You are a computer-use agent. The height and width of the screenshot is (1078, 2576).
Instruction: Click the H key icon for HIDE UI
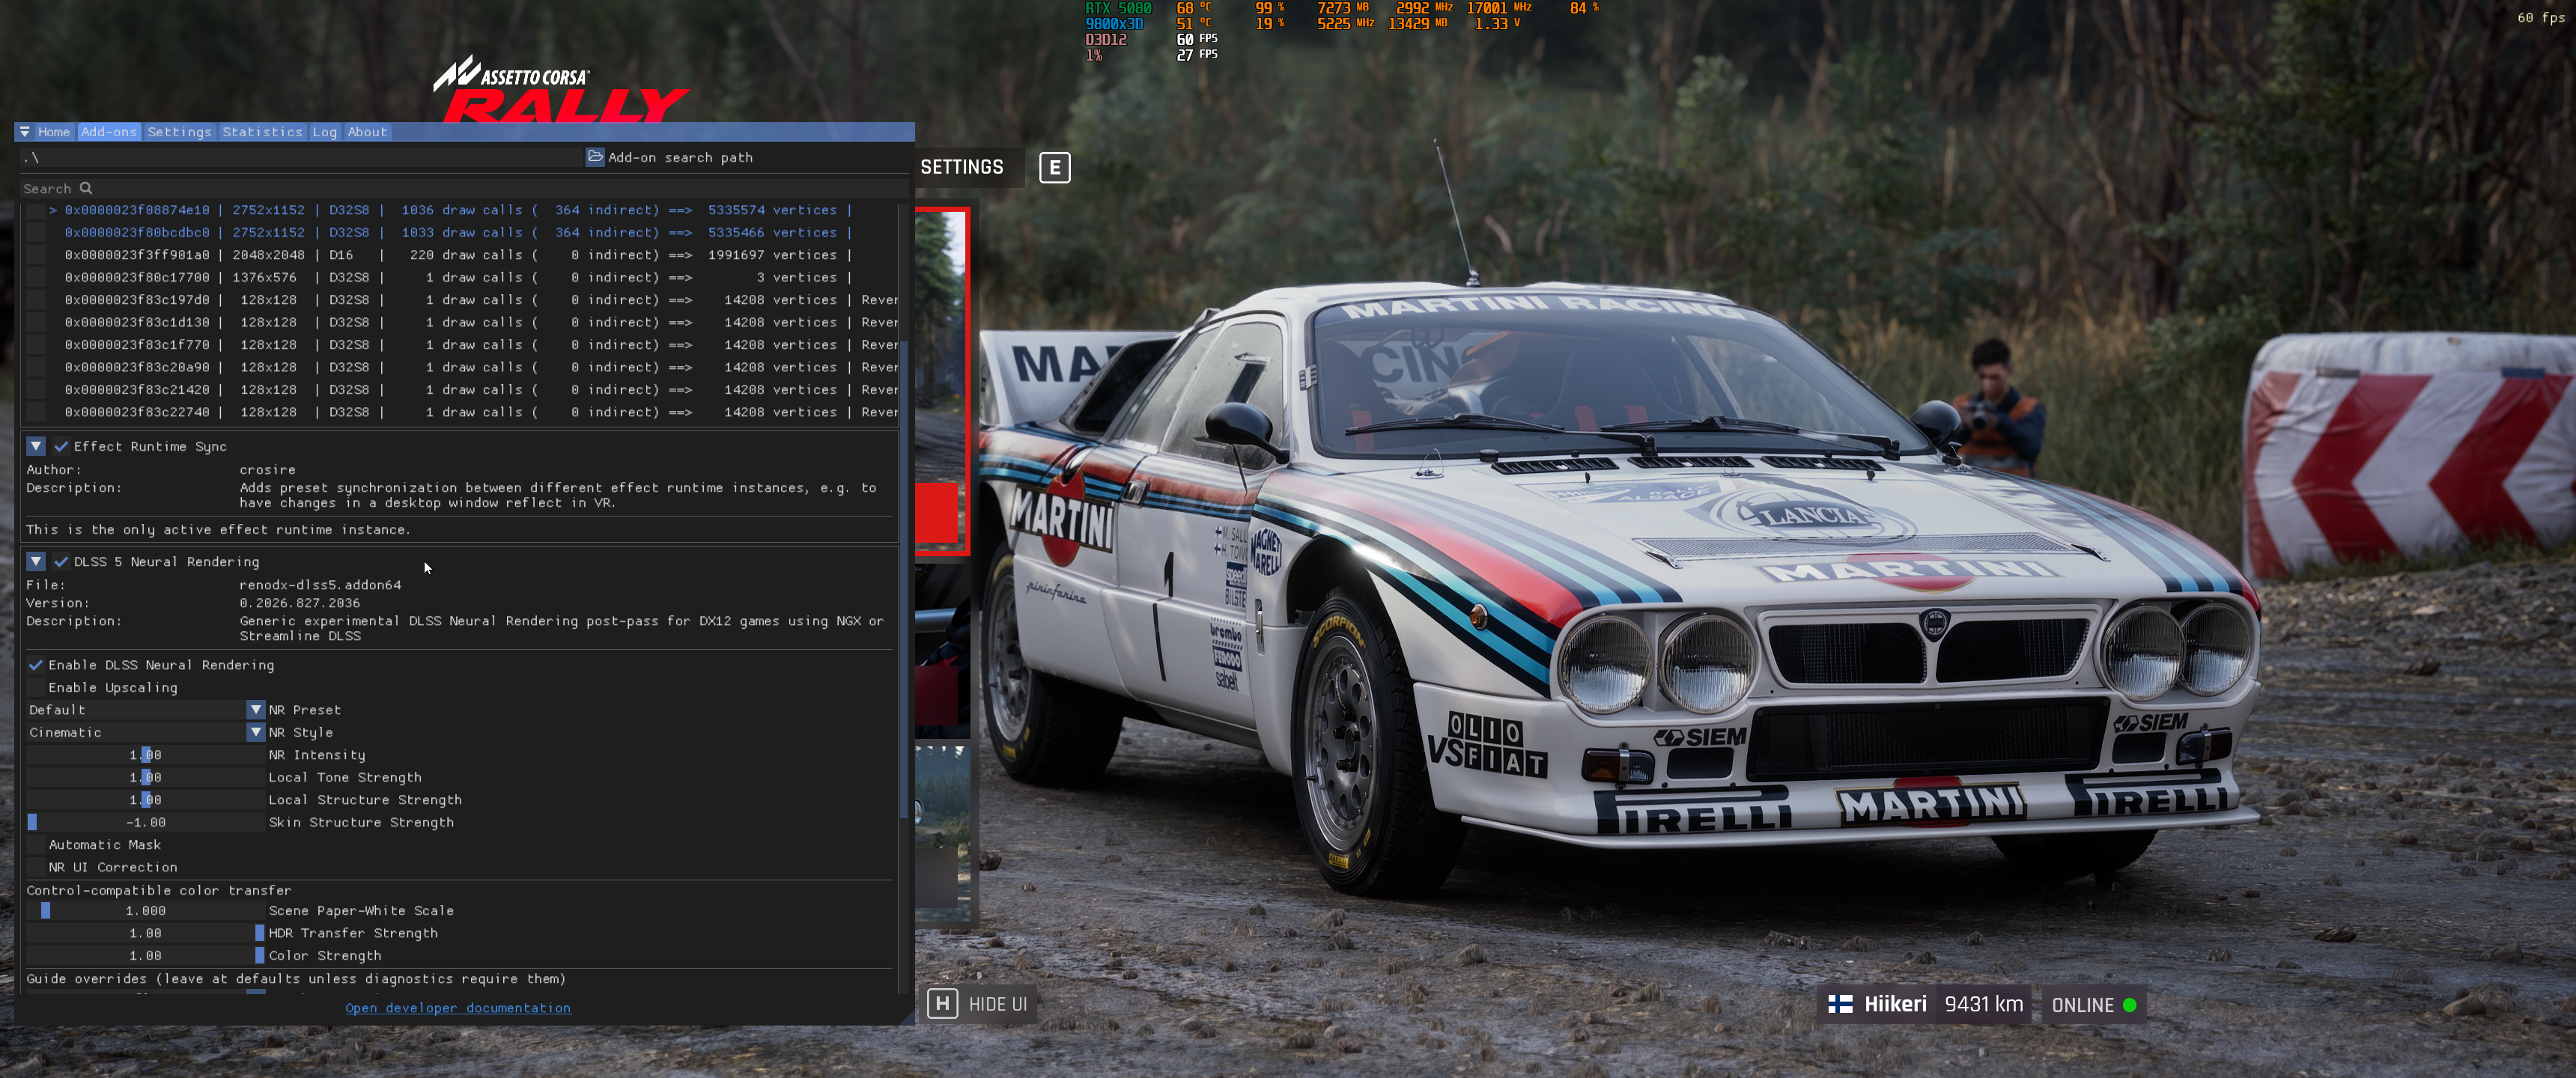pos(942,1003)
